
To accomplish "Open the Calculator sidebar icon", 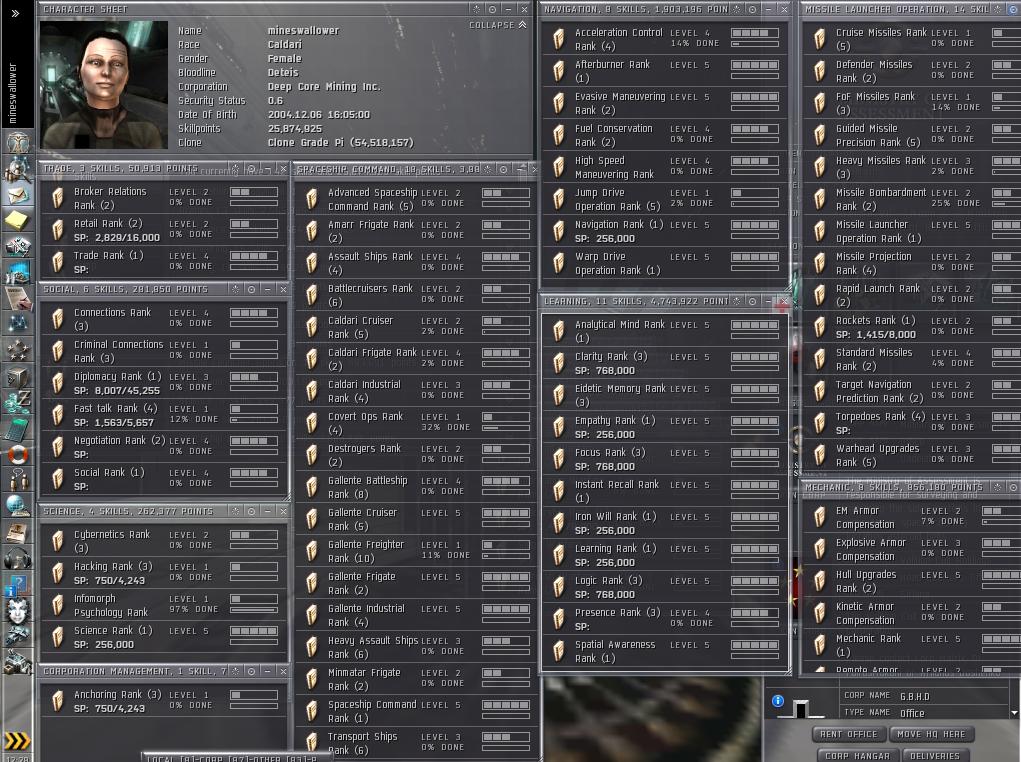I will pyautogui.click(x=18, y=429).
